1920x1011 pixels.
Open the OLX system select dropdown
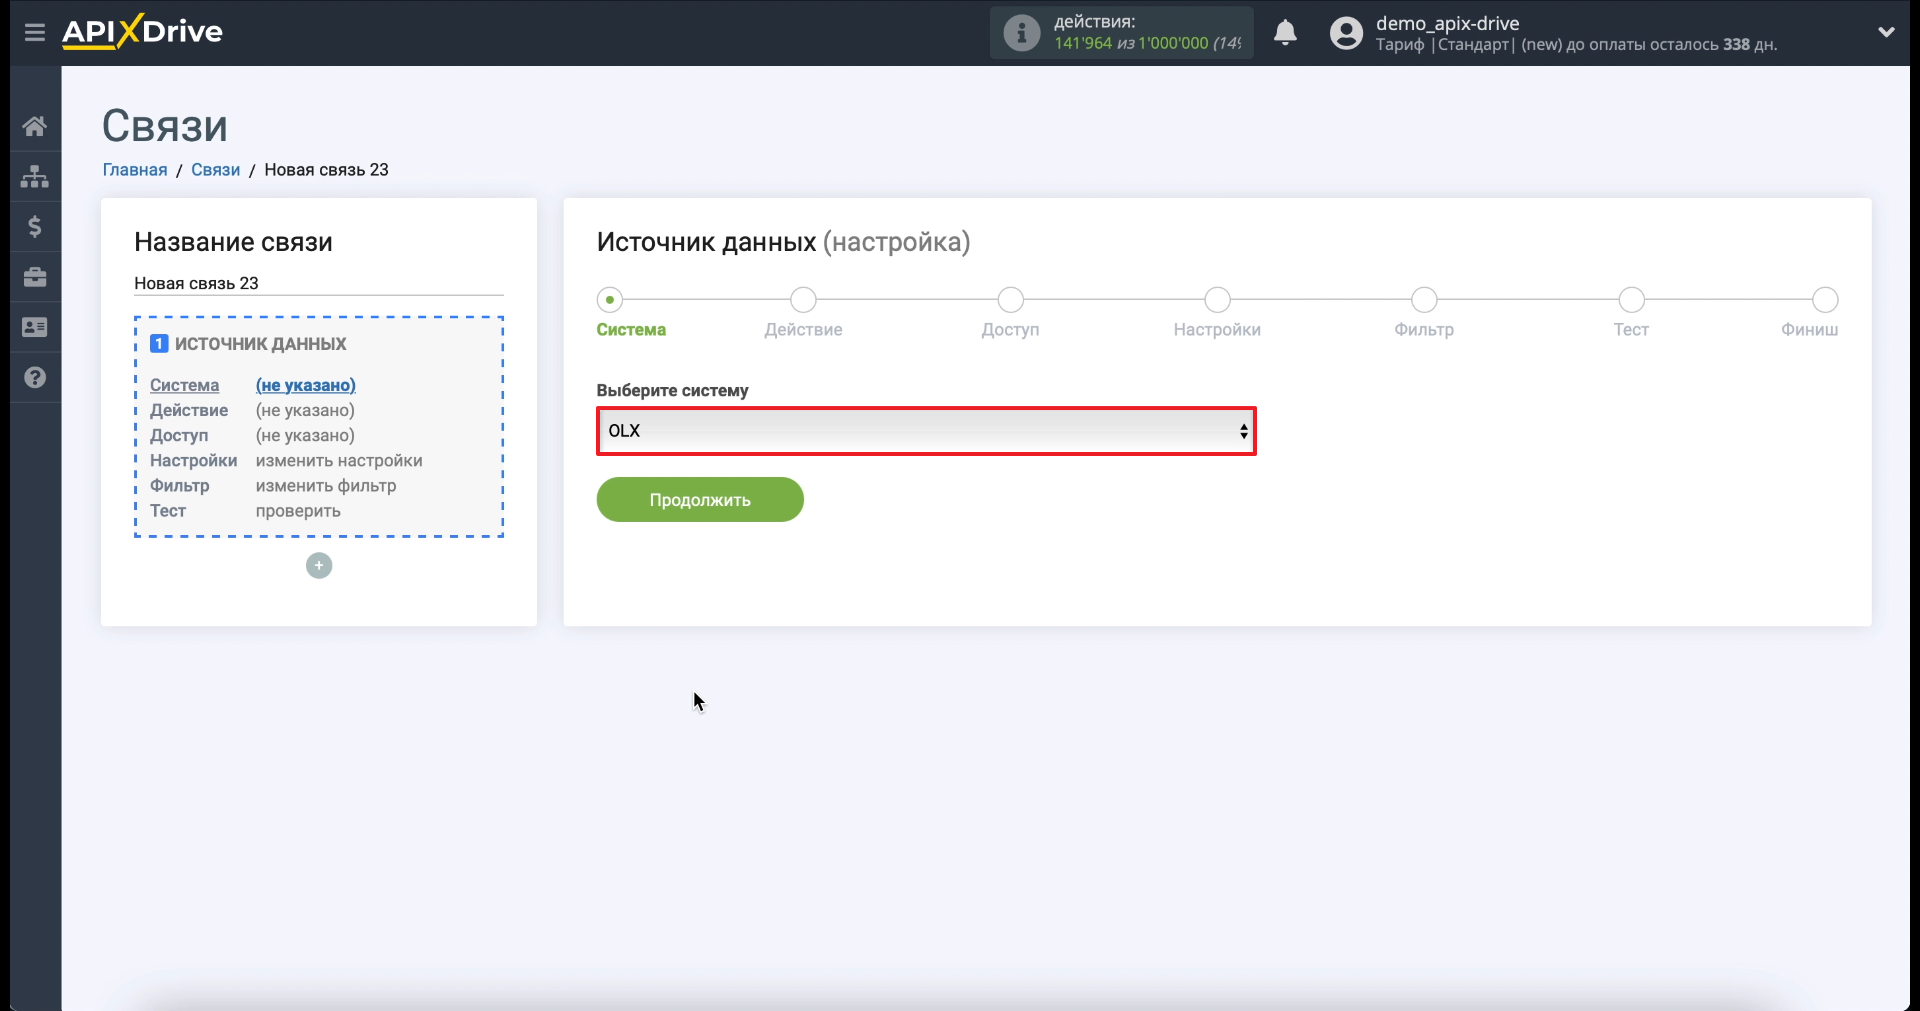tap(926, 431)
